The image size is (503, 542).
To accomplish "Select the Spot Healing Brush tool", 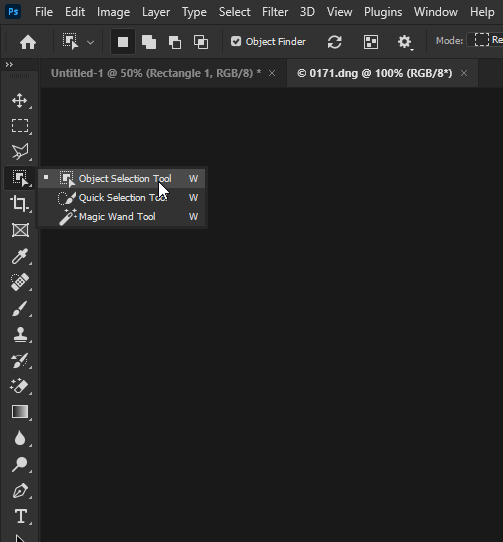I will [x=20, y=282].
